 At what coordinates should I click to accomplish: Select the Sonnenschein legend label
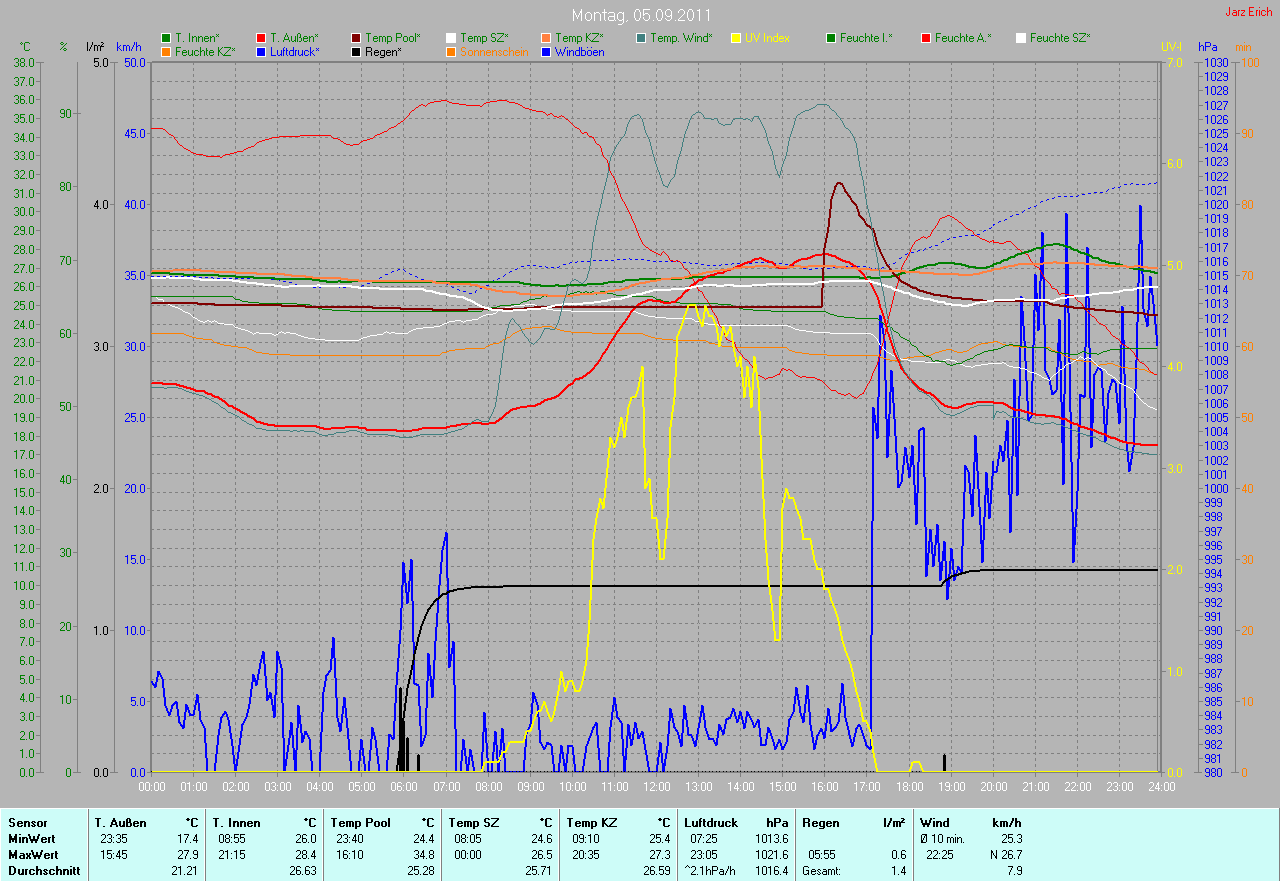tap(493, 51)
